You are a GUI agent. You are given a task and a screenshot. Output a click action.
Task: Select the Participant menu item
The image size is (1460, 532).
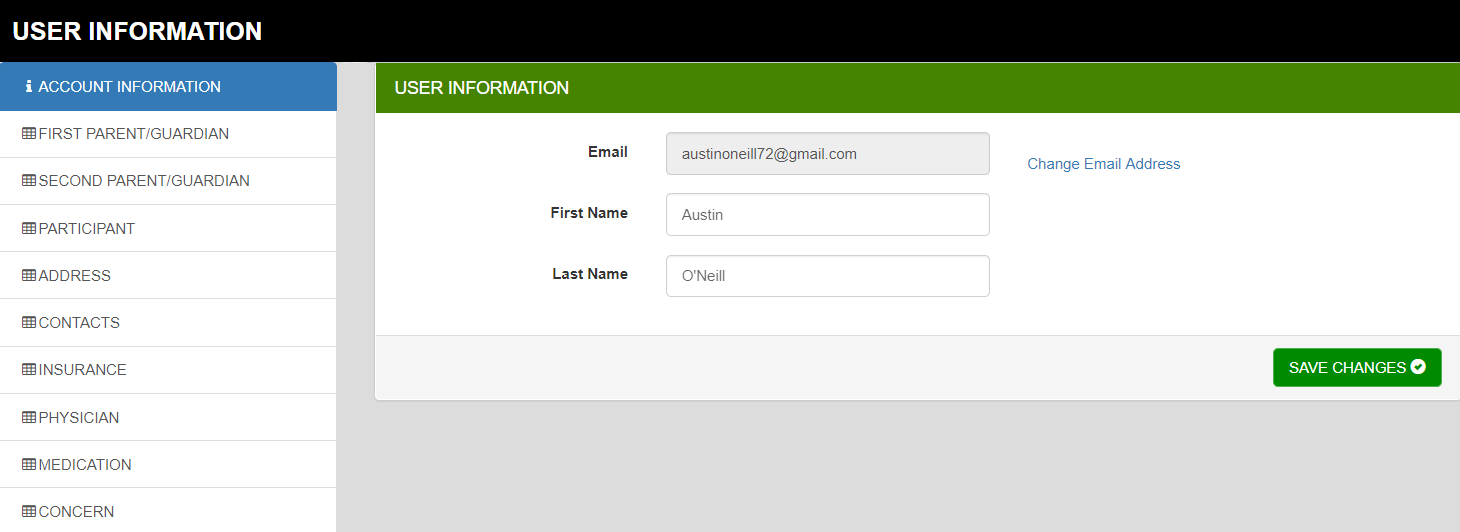tap(87, 229)
